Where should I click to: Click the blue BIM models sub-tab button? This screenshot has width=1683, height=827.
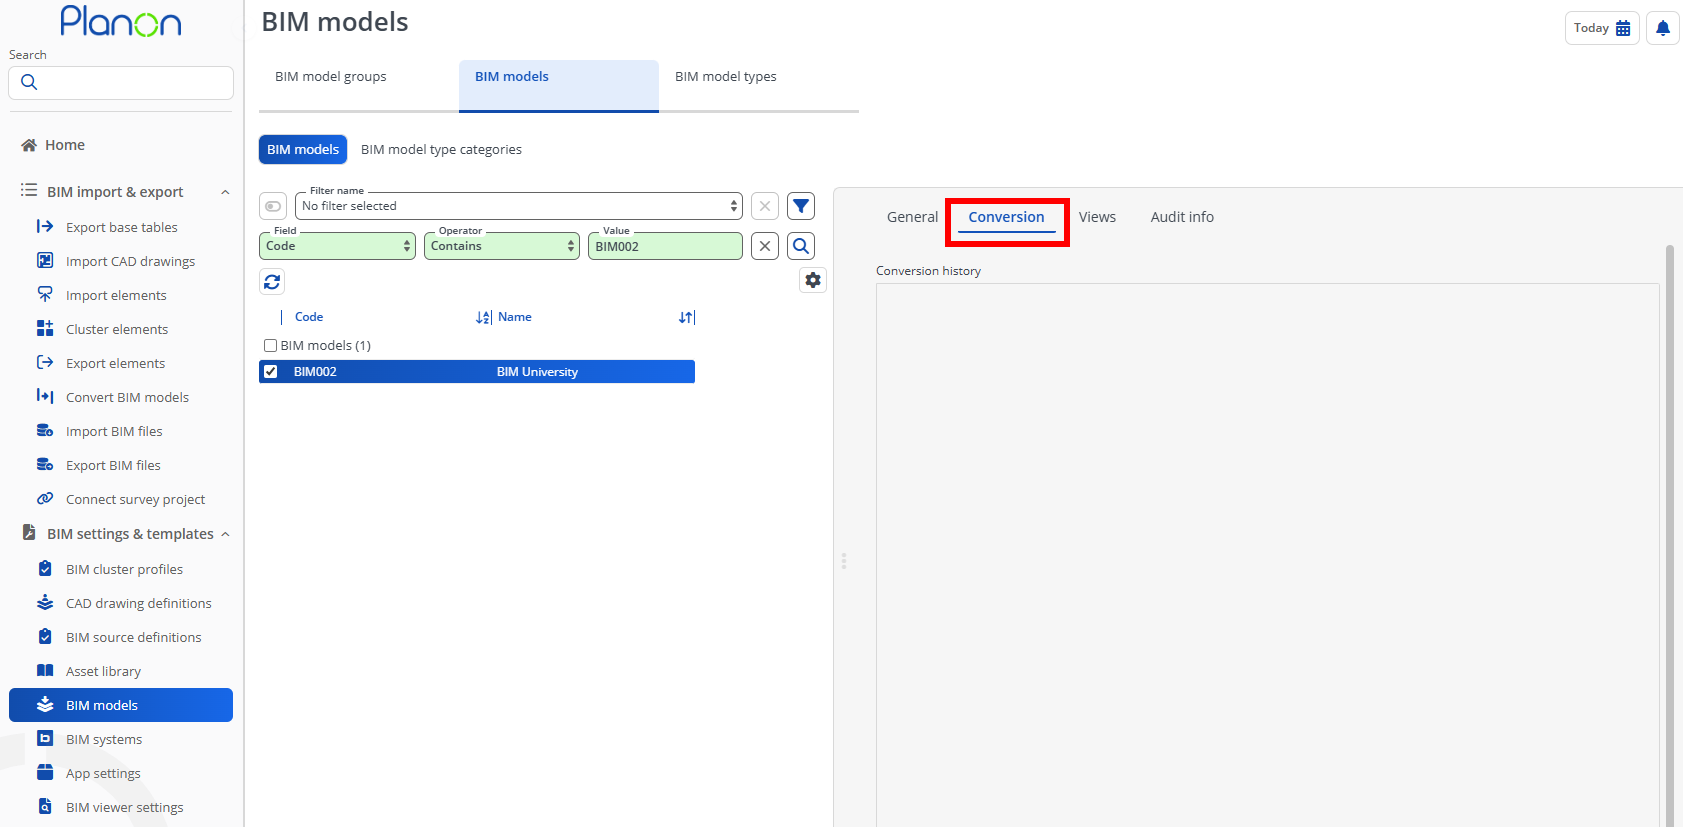[303, 150]
